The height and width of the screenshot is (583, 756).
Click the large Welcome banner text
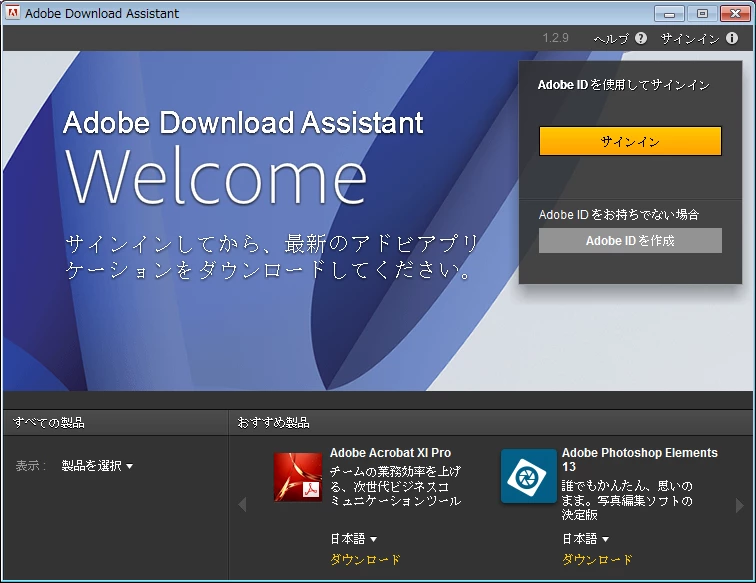[x=216, y=176]
